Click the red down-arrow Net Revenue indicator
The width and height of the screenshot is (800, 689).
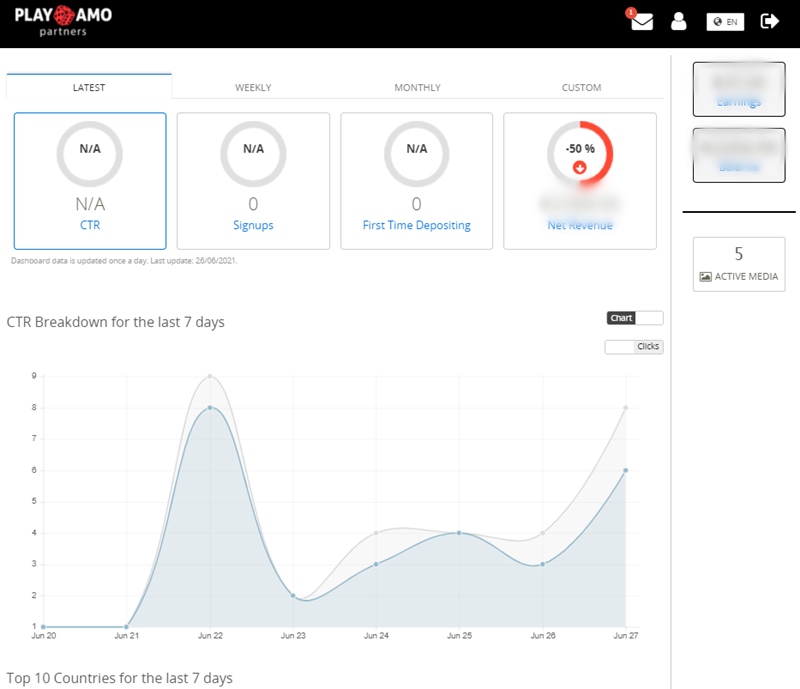tap(579, 167)
